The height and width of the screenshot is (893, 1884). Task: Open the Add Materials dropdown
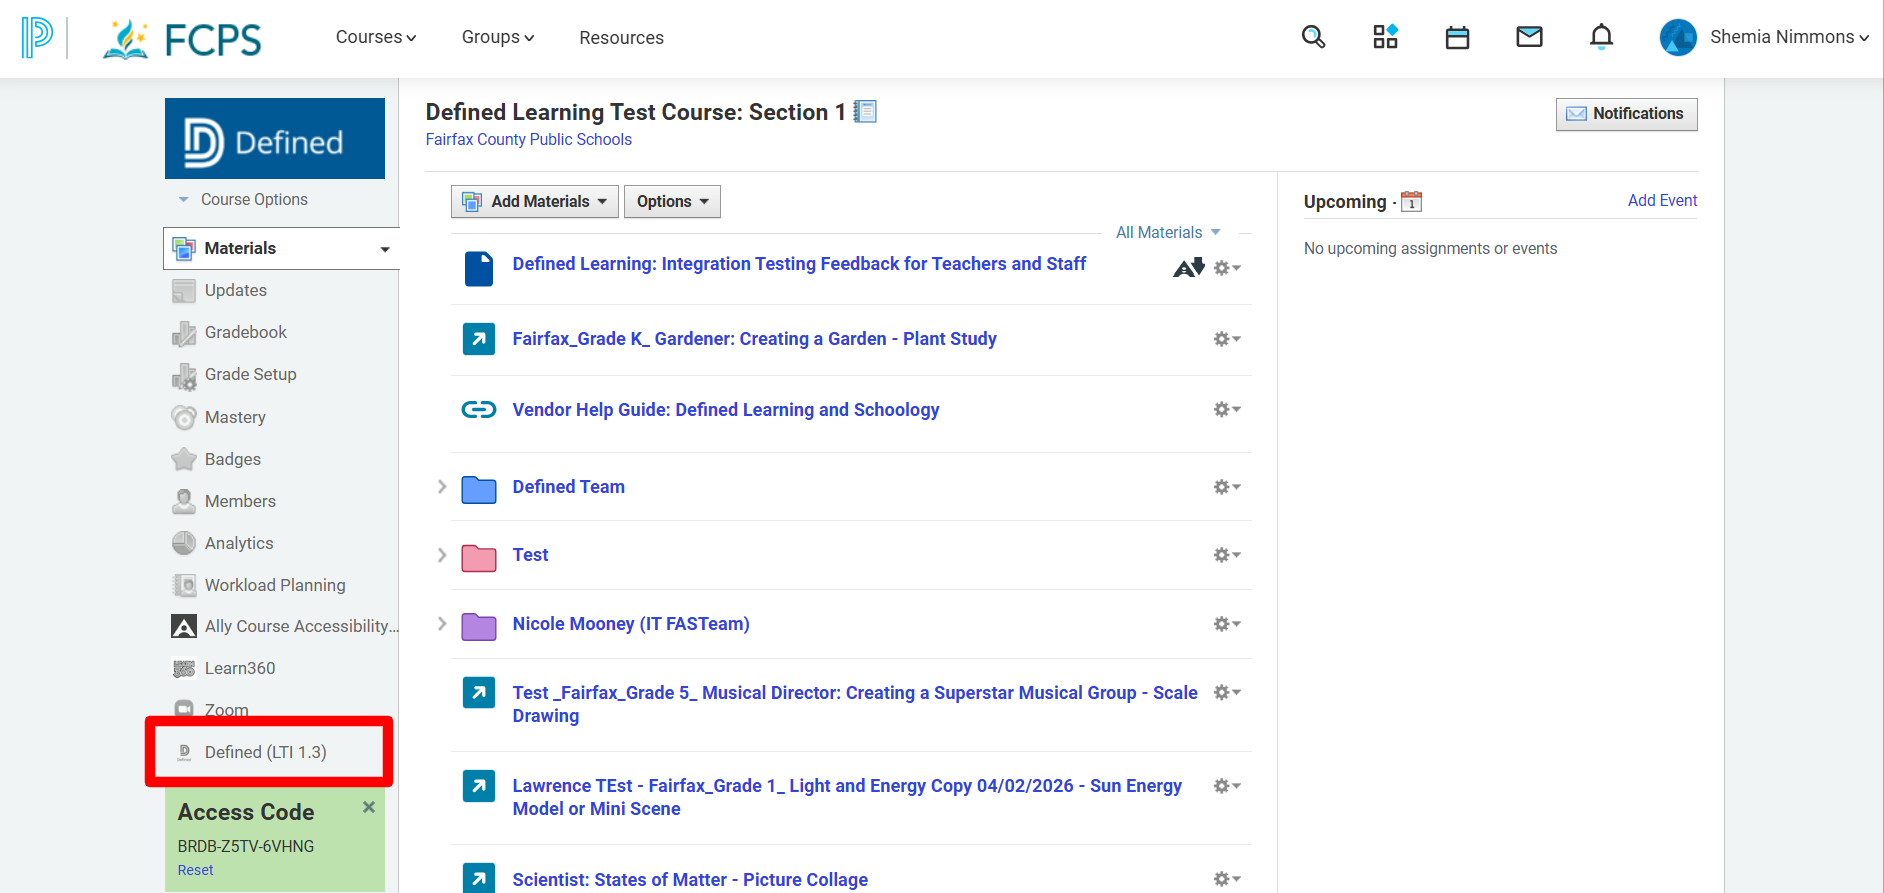(x=535, y=201)
